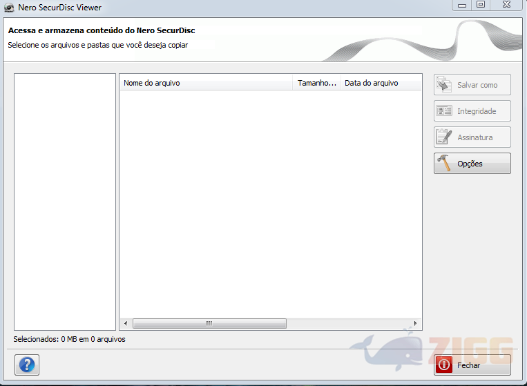Sort by Tamanho column header
Screen dimensions: 527x386
pos(317,83)
